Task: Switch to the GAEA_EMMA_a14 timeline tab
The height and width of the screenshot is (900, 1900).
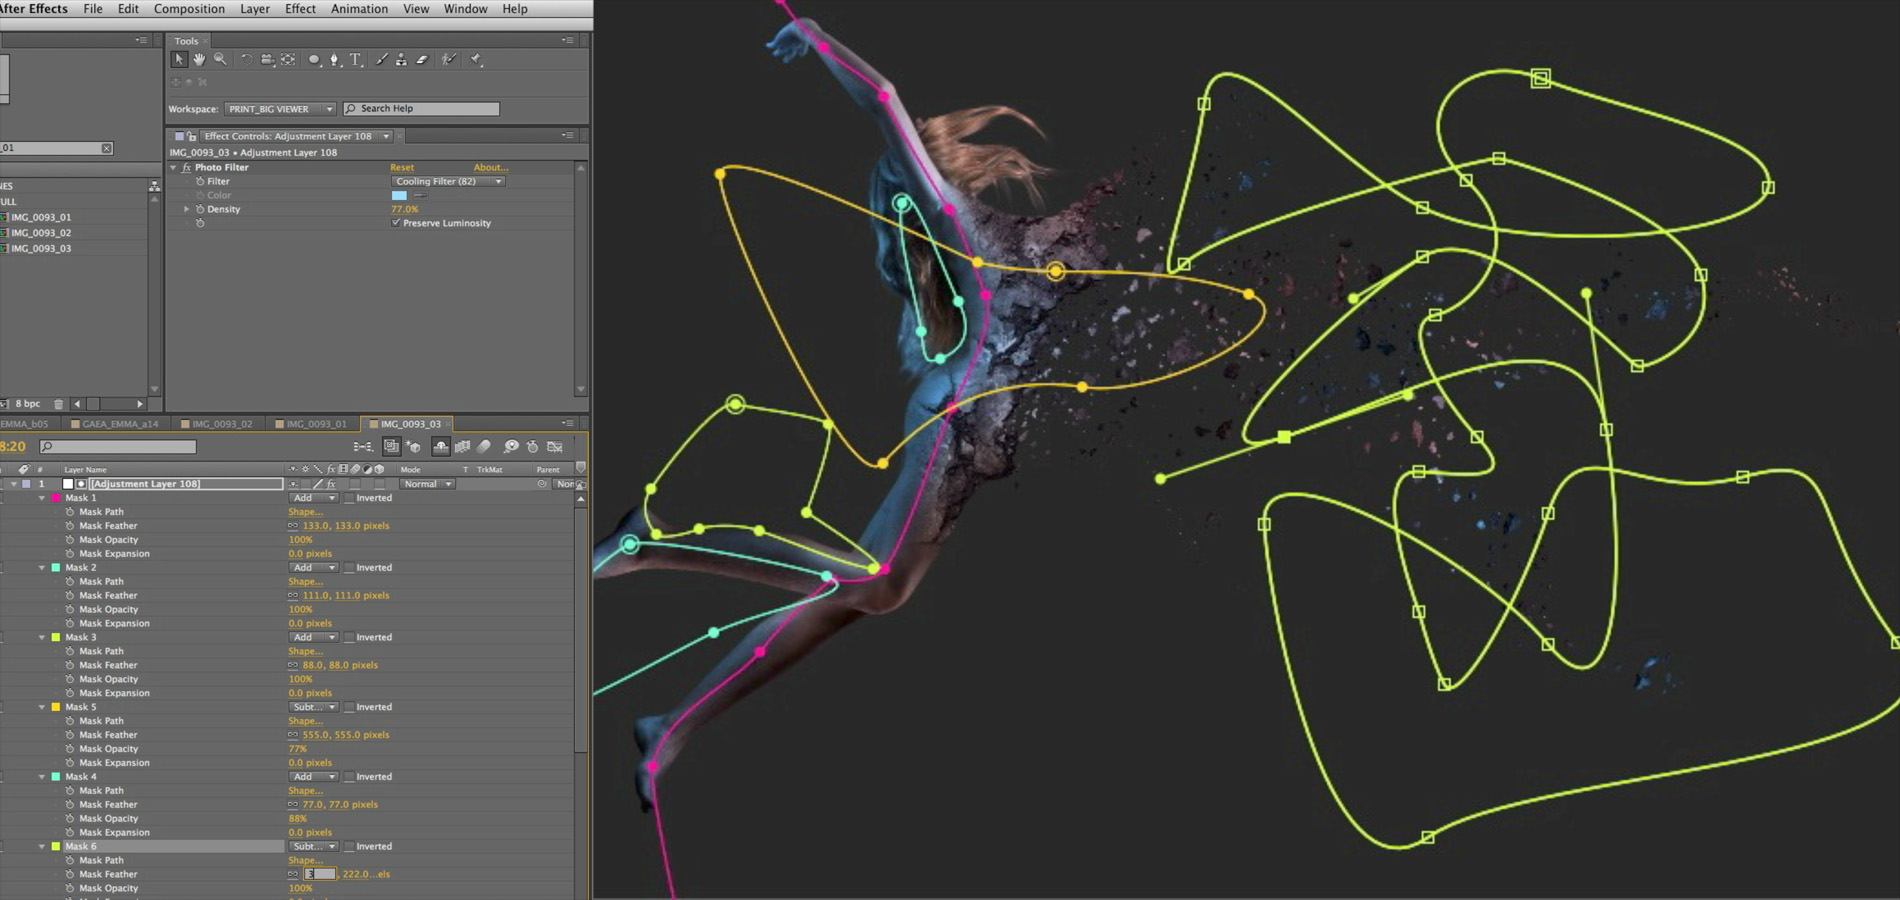Action: pyautogui.click(x=114, y=424)
